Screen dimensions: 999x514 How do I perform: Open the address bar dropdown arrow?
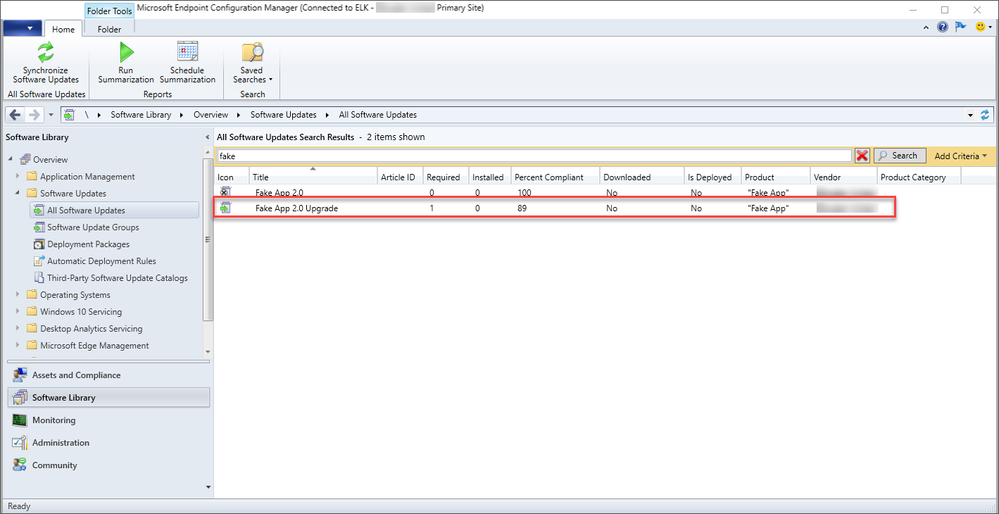[x=970, y=116]
